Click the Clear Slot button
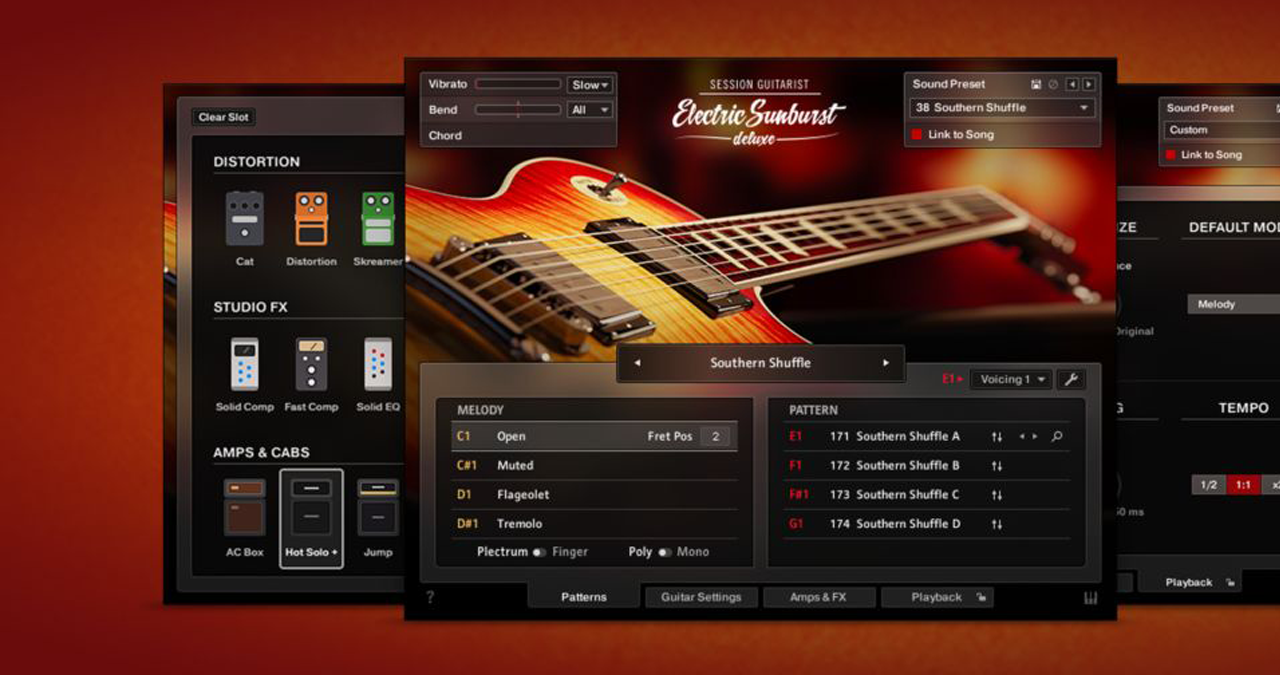The width and height of the screenshot is (1280, 675). 223,117
